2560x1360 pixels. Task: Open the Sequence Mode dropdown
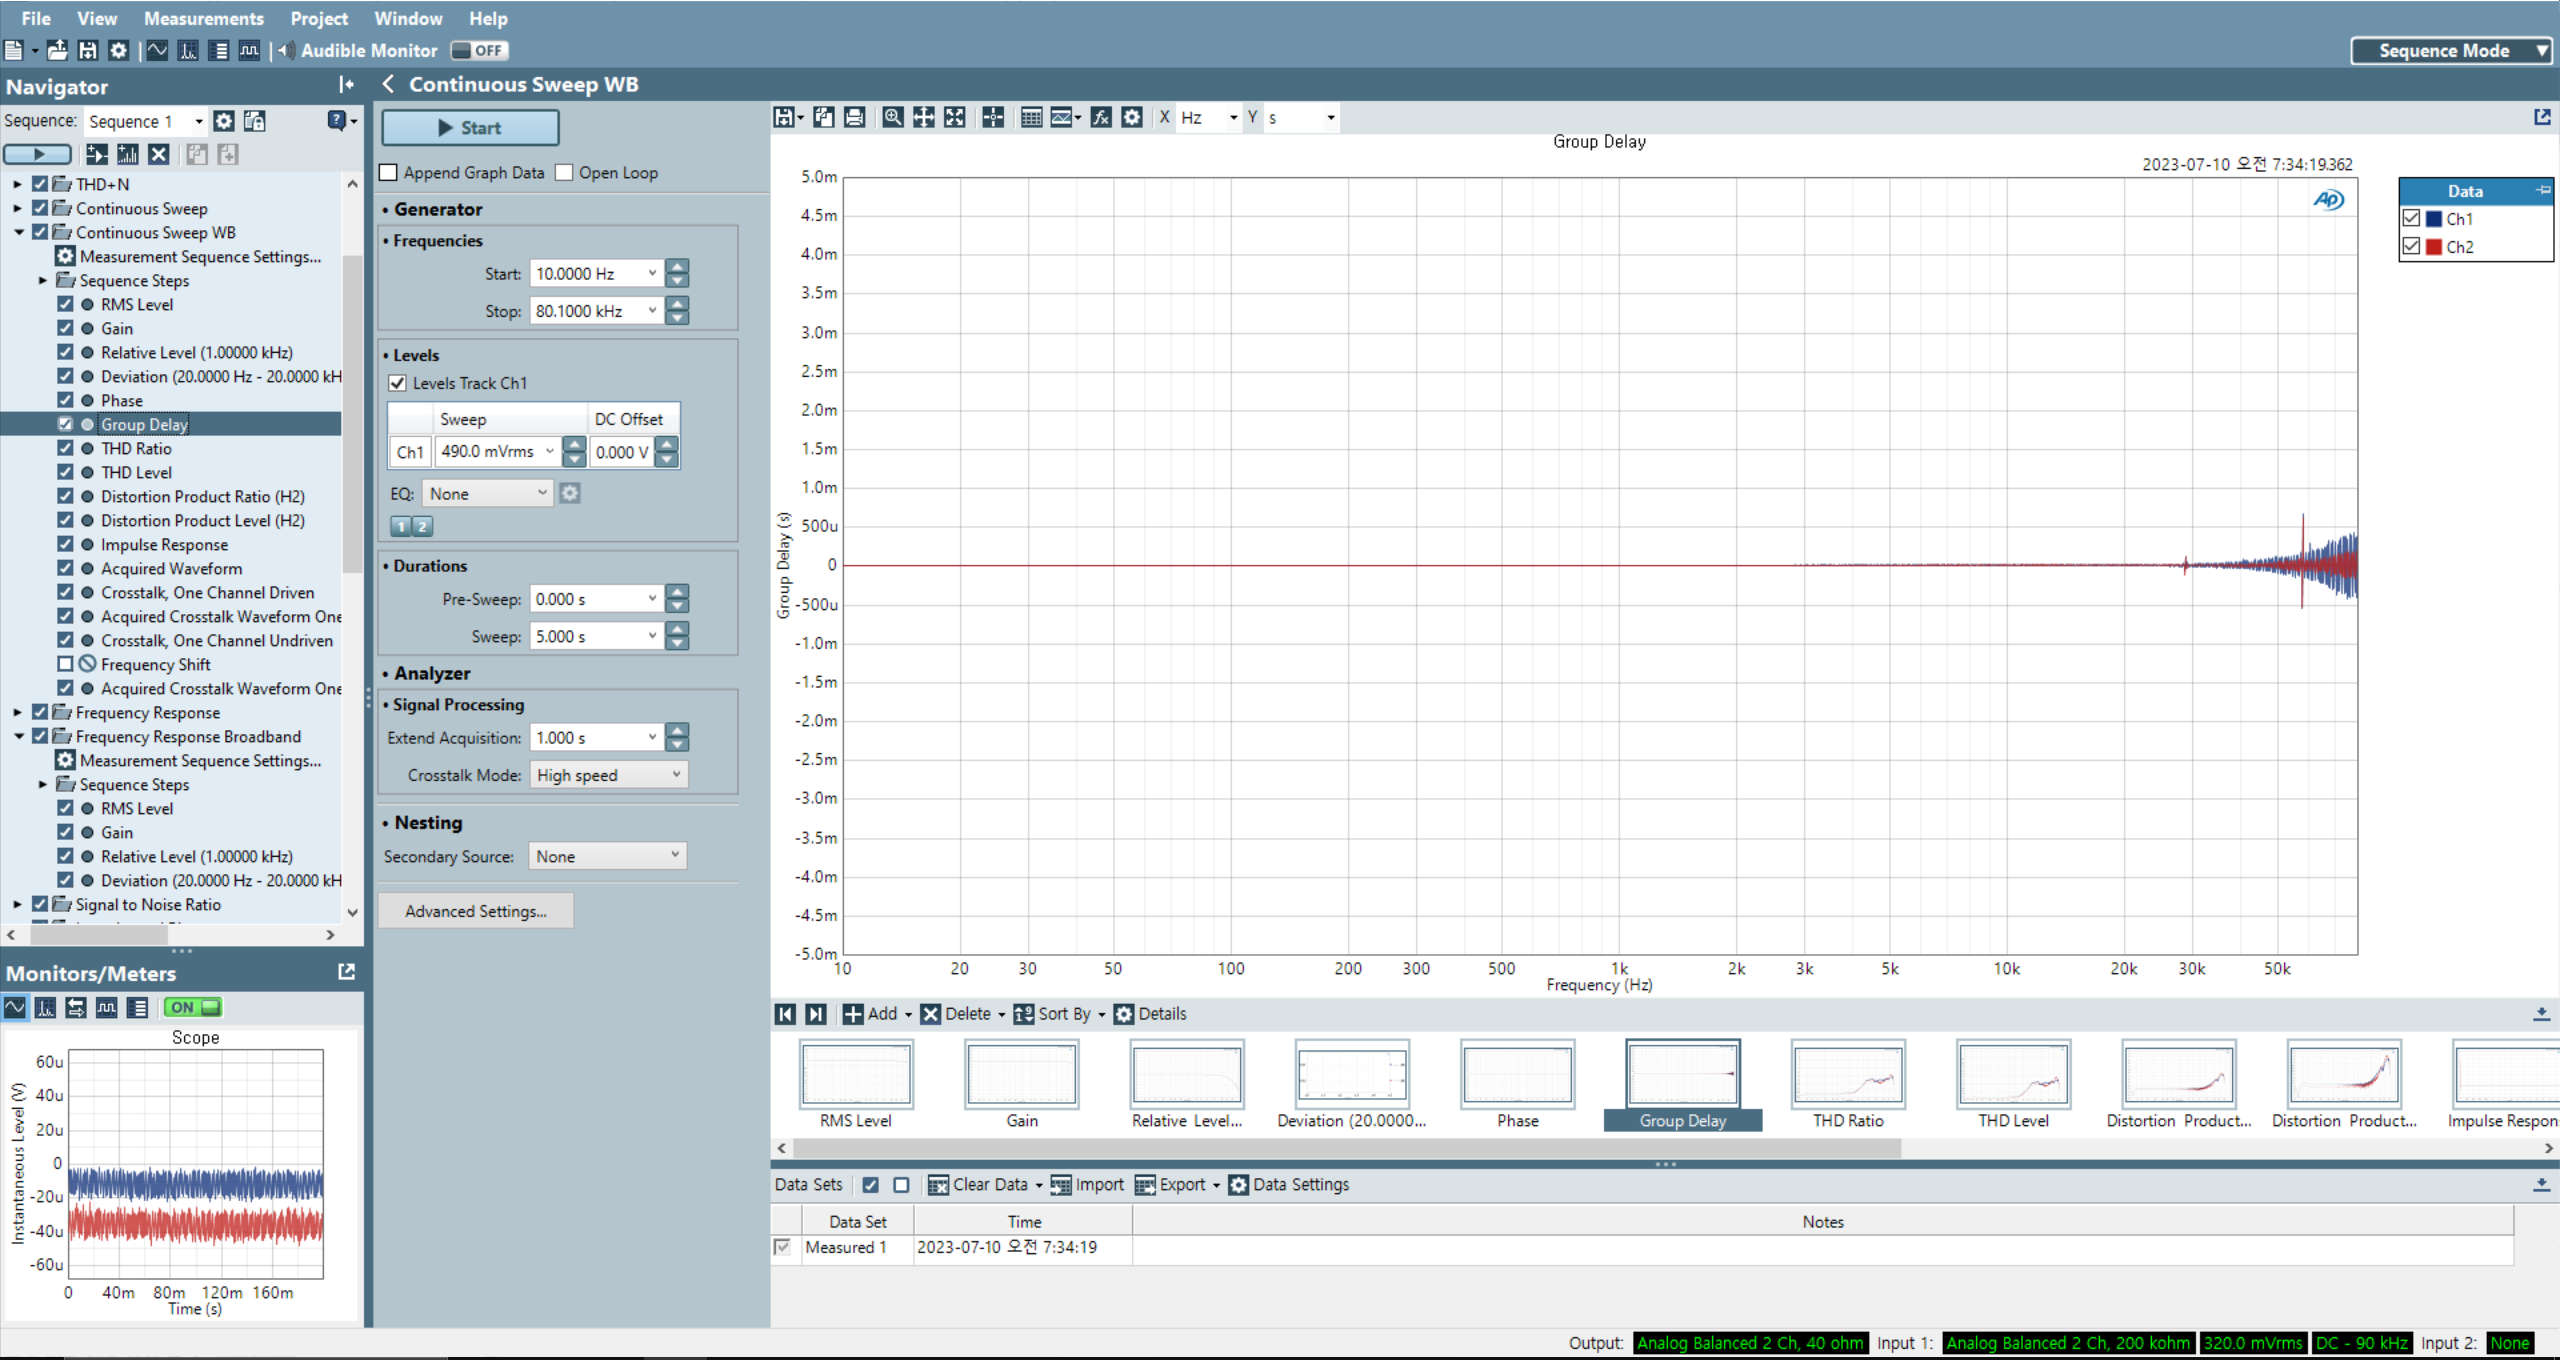2451,50
